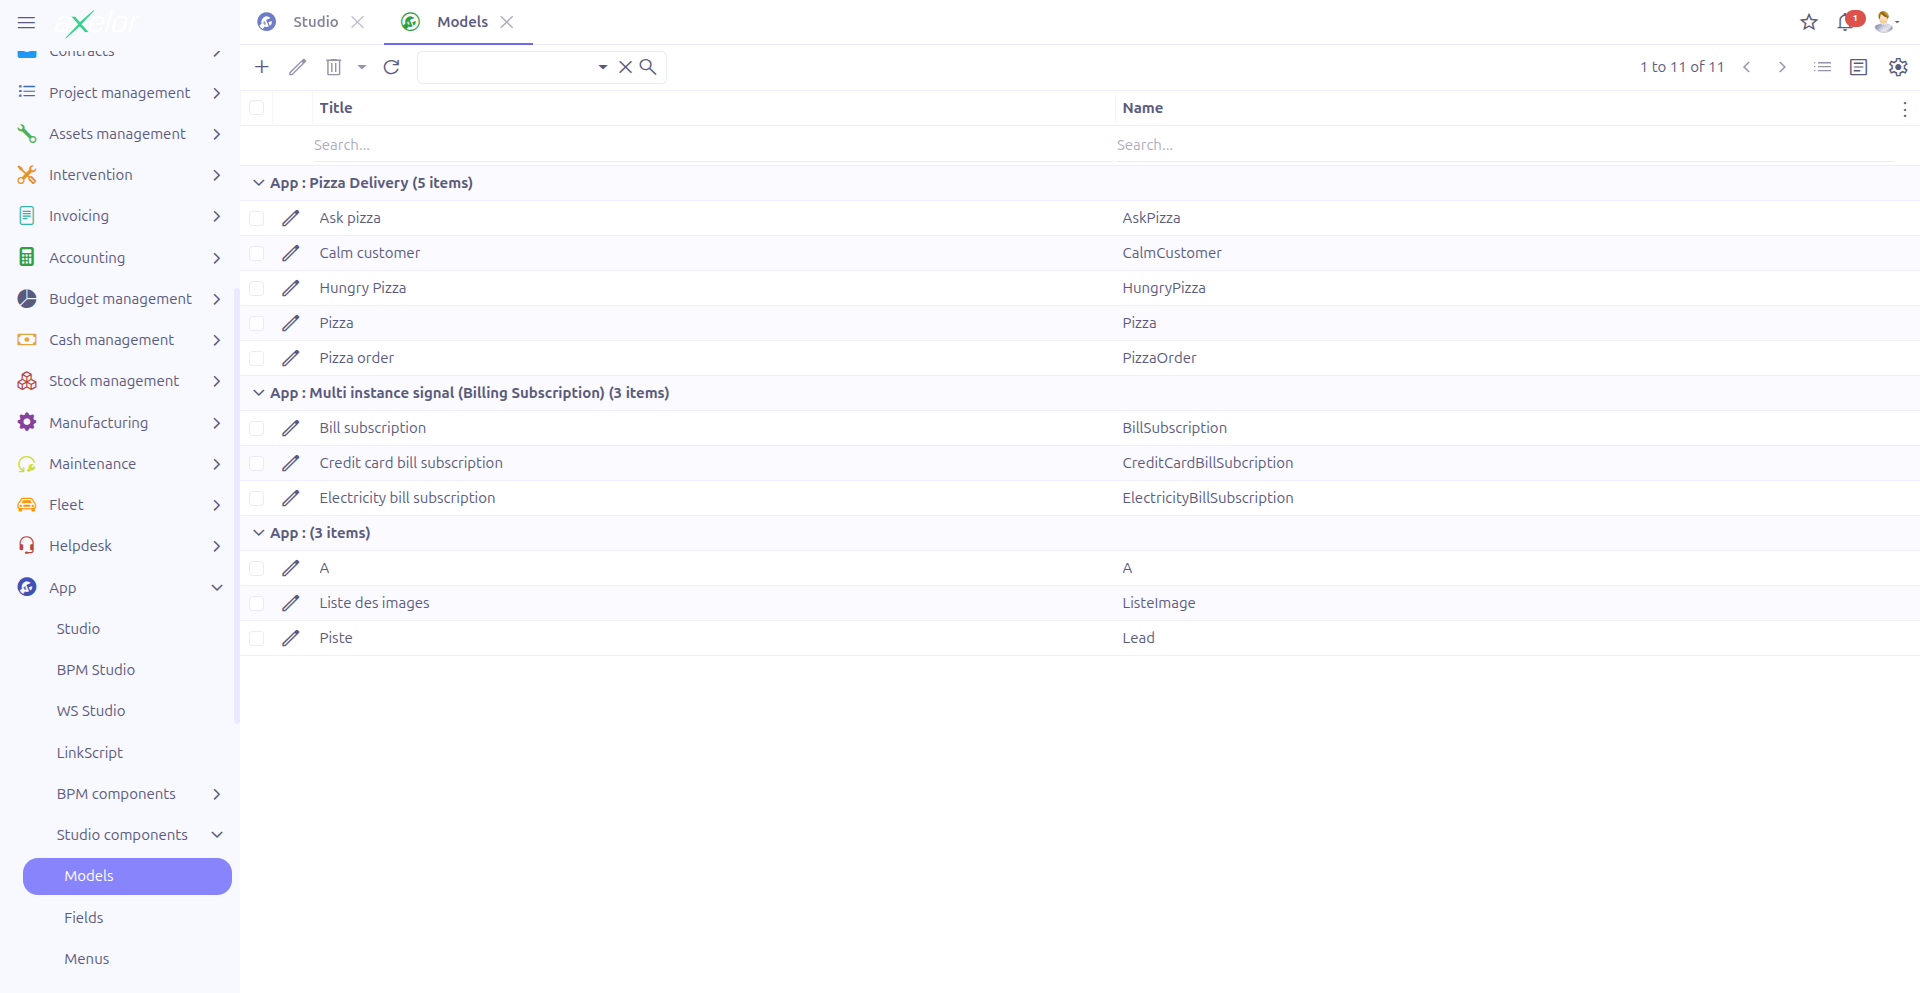Click the trash delete icon in toolbar
1920x993 pixels.
click(334, 67)
